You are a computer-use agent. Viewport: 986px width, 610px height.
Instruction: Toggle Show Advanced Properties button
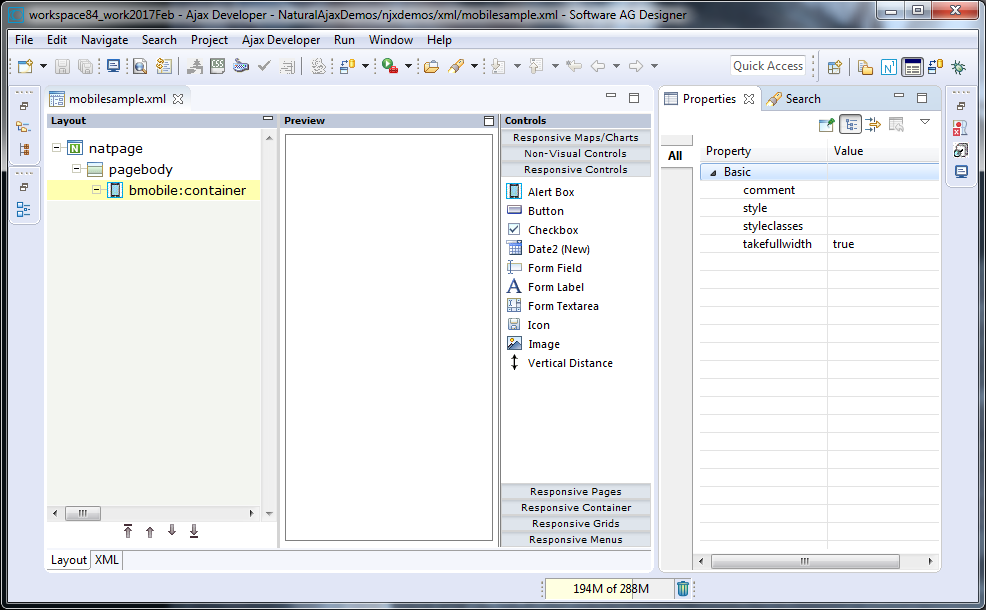(873, 124)
